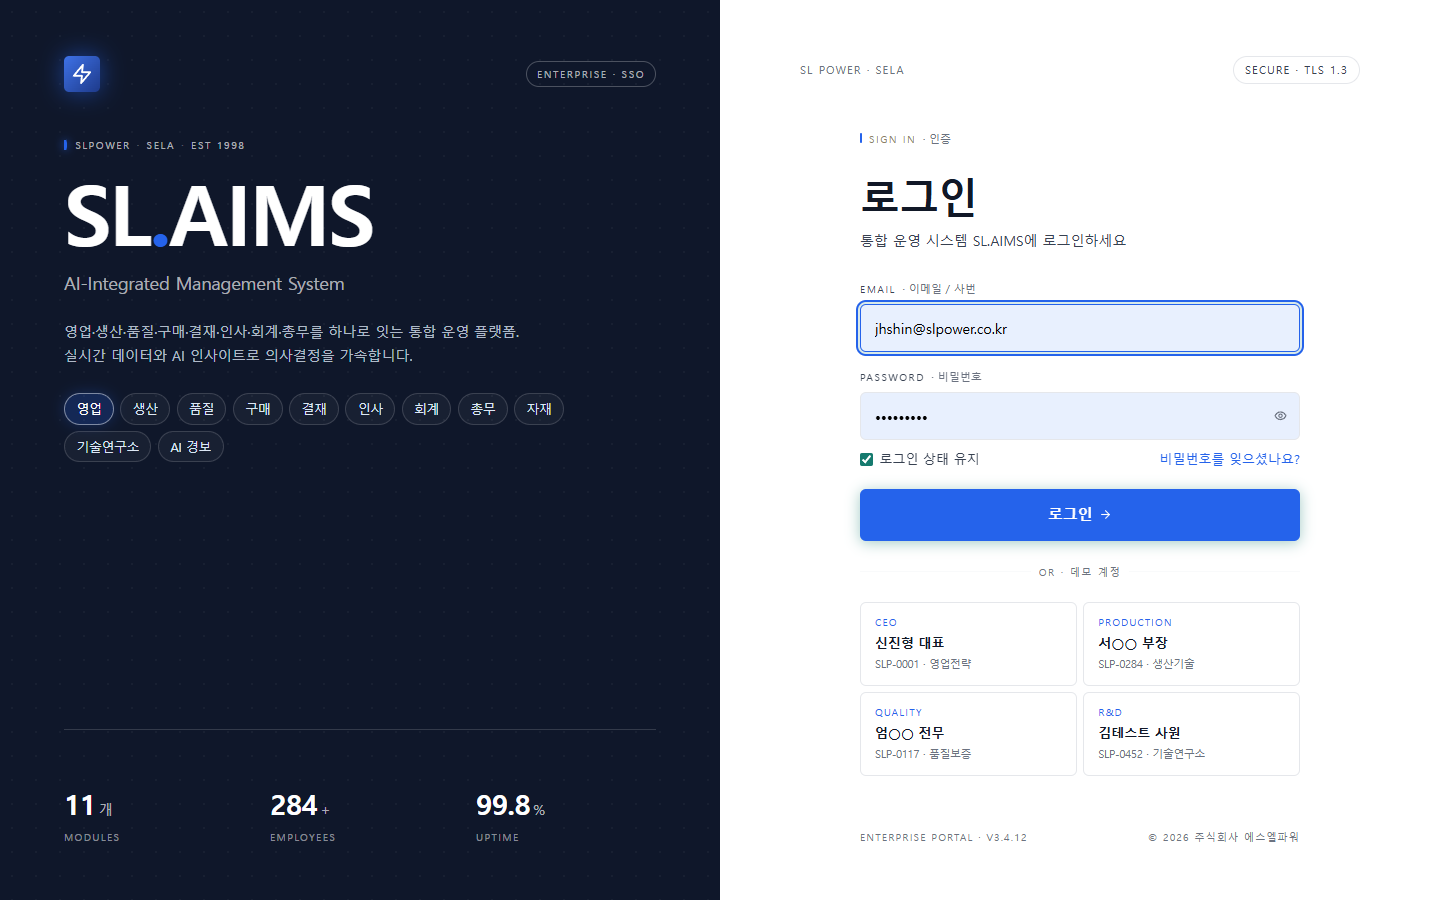Image resolution: width=1440 pixels, height=900 pixels.
Task: Click the 11 개 MODULES statistic
Action: tap(92, 818)
